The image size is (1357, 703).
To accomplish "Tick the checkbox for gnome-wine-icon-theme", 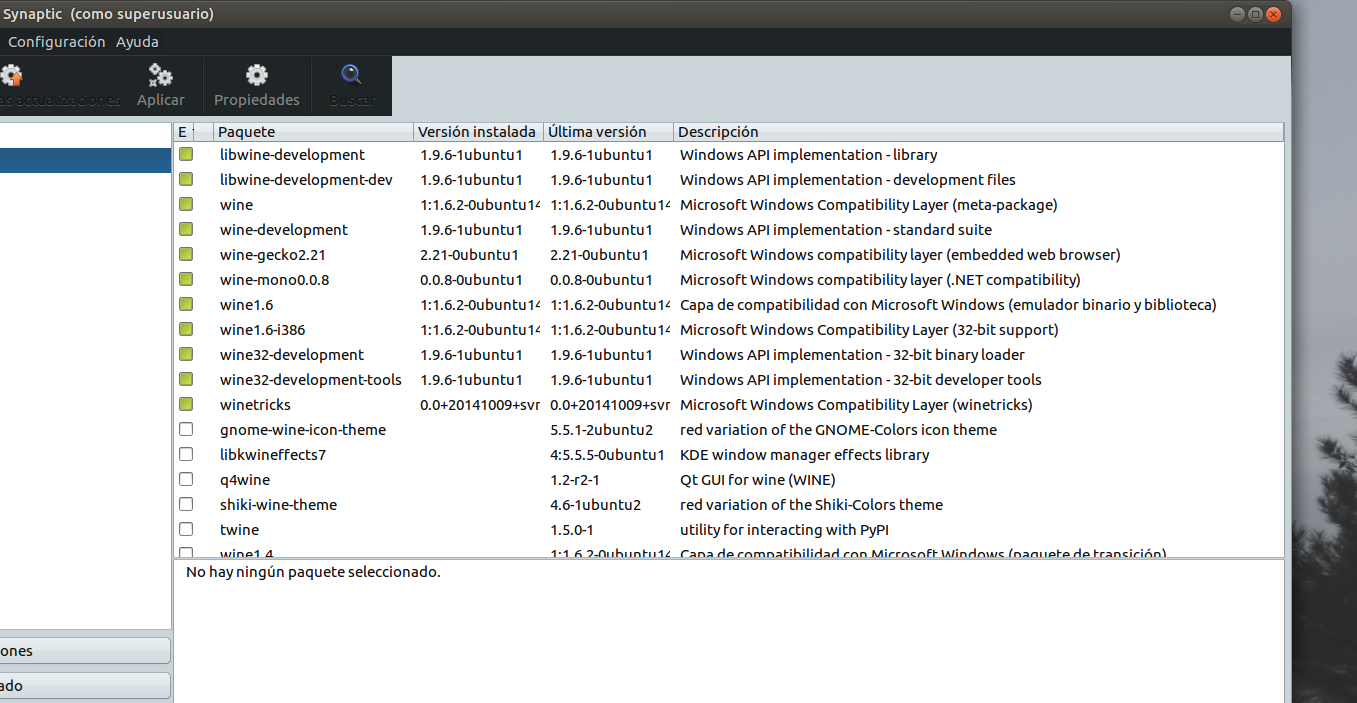I will pyautogui.click(x=186, y=430).
